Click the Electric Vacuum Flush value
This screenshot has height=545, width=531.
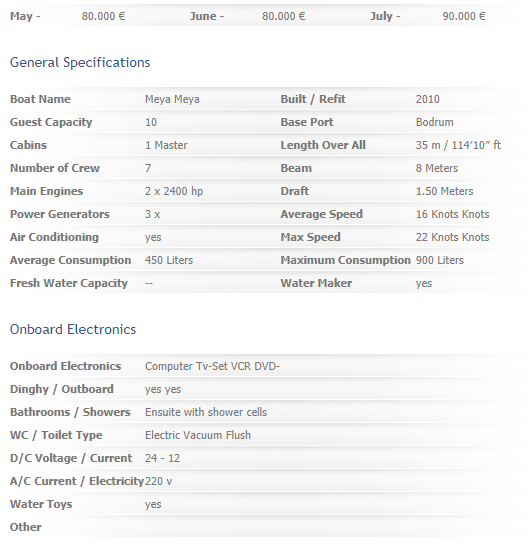tap(198, 435)
